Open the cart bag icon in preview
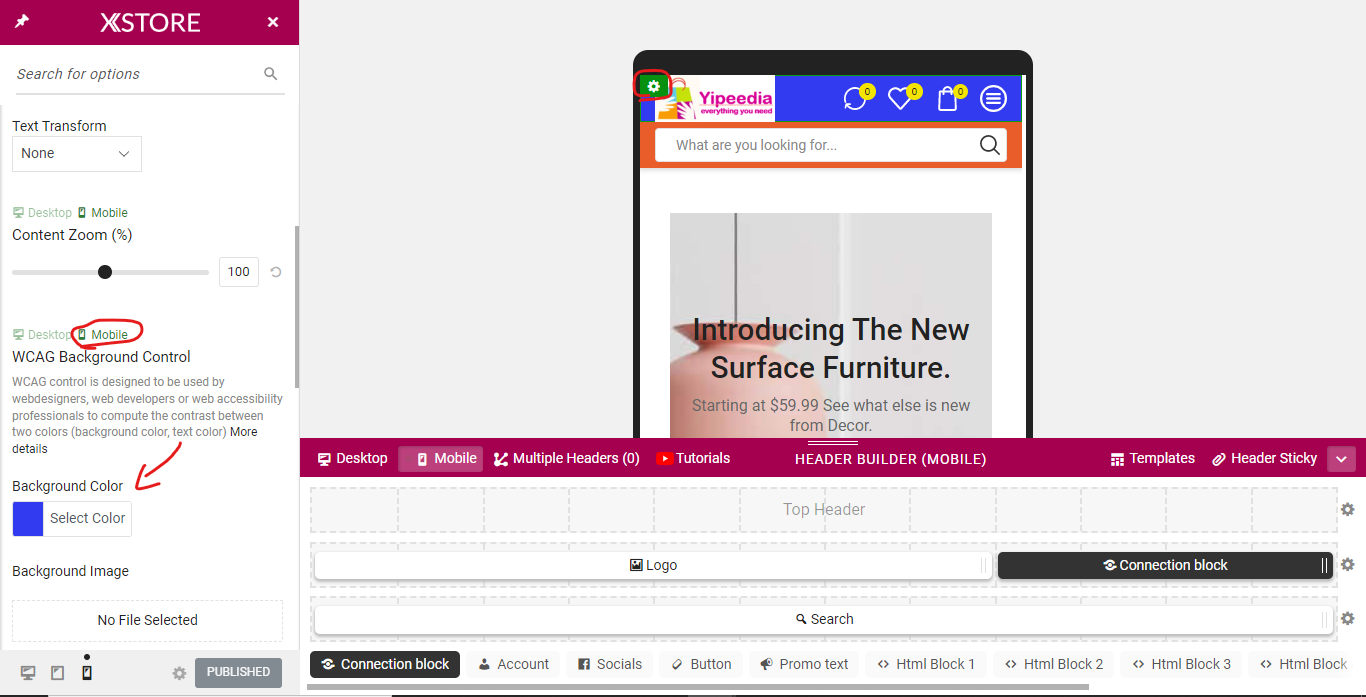Screen dimensions: 1366x697 (948, 98)
